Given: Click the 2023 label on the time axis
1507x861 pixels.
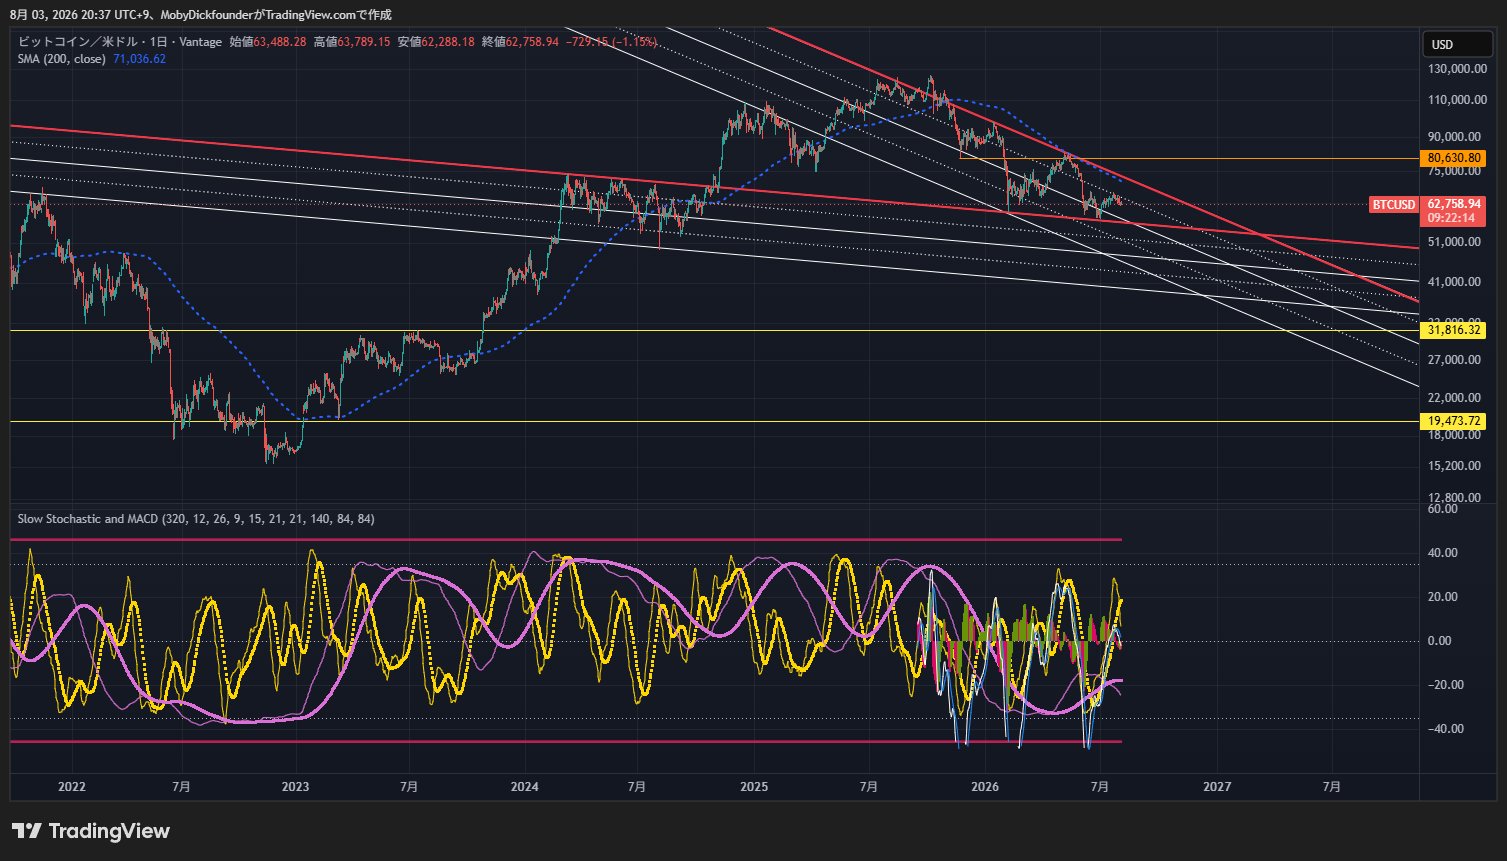Looking at the screenshot, I should (296, 787).
